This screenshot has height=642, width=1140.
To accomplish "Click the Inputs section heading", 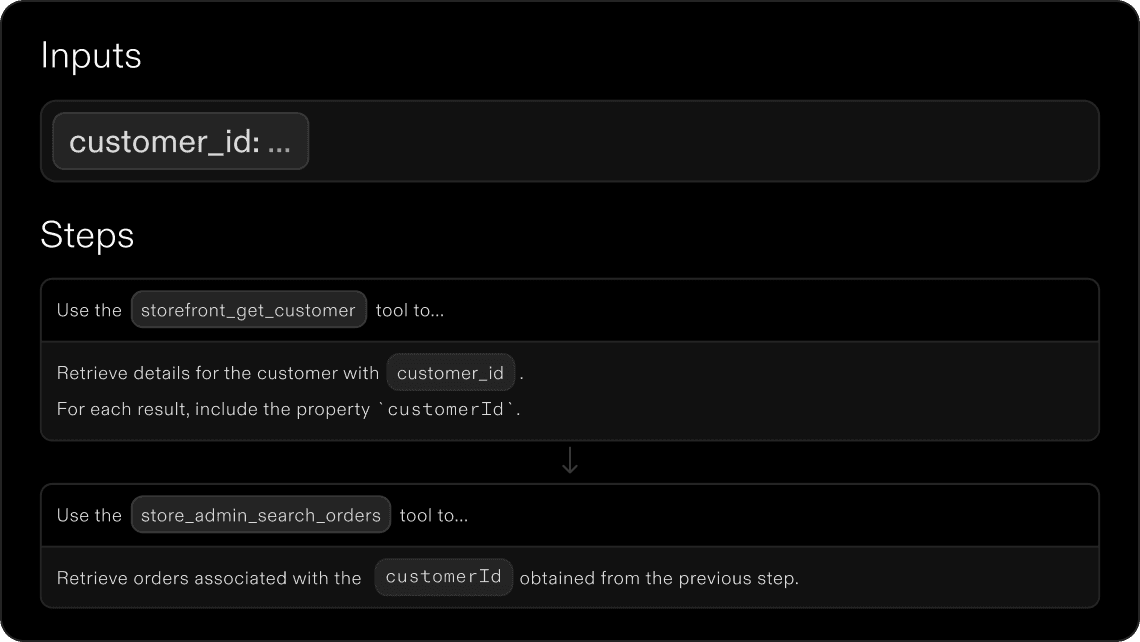I will [91, 56].
